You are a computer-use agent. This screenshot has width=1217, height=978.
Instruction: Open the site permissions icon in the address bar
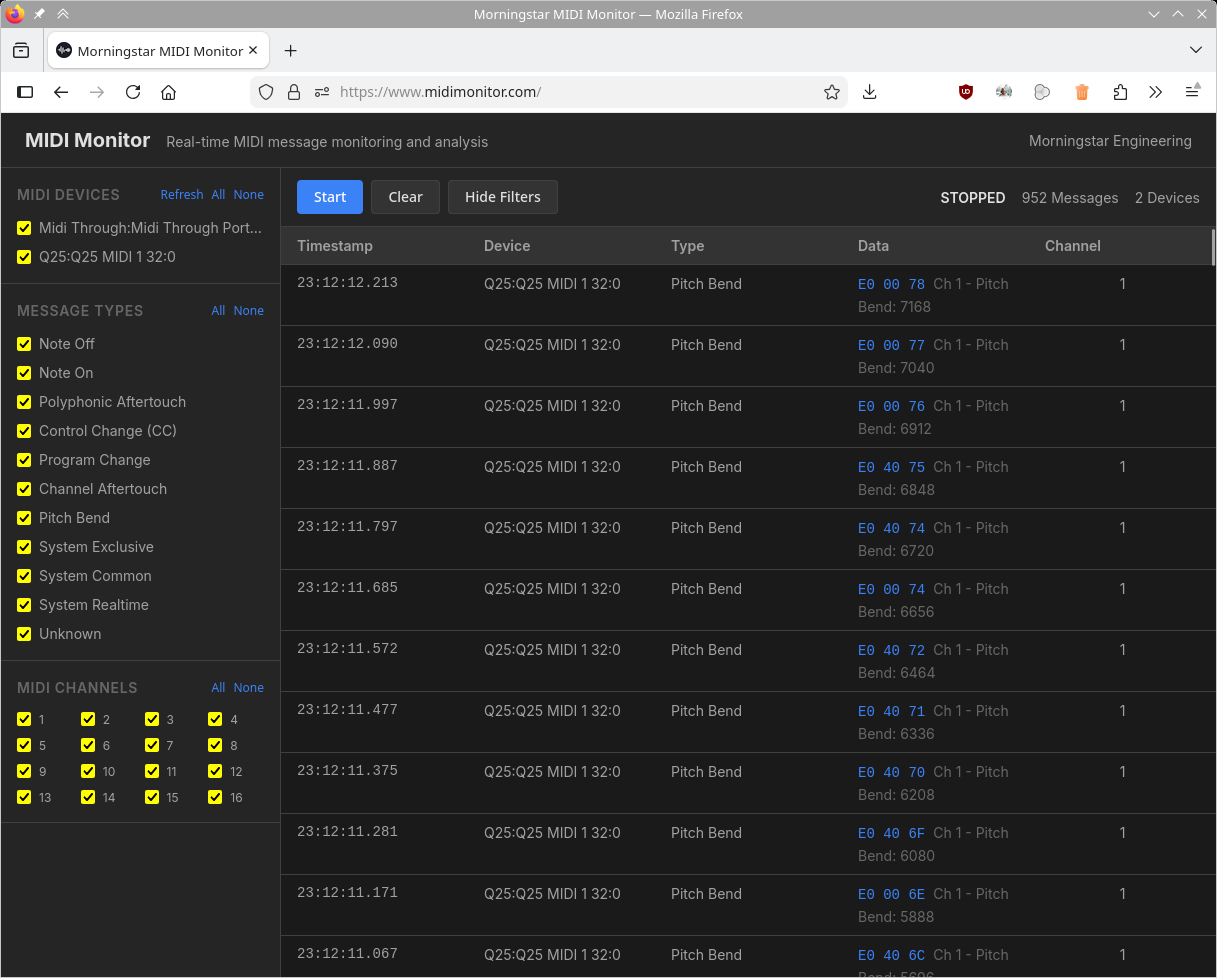pos(321,92)
